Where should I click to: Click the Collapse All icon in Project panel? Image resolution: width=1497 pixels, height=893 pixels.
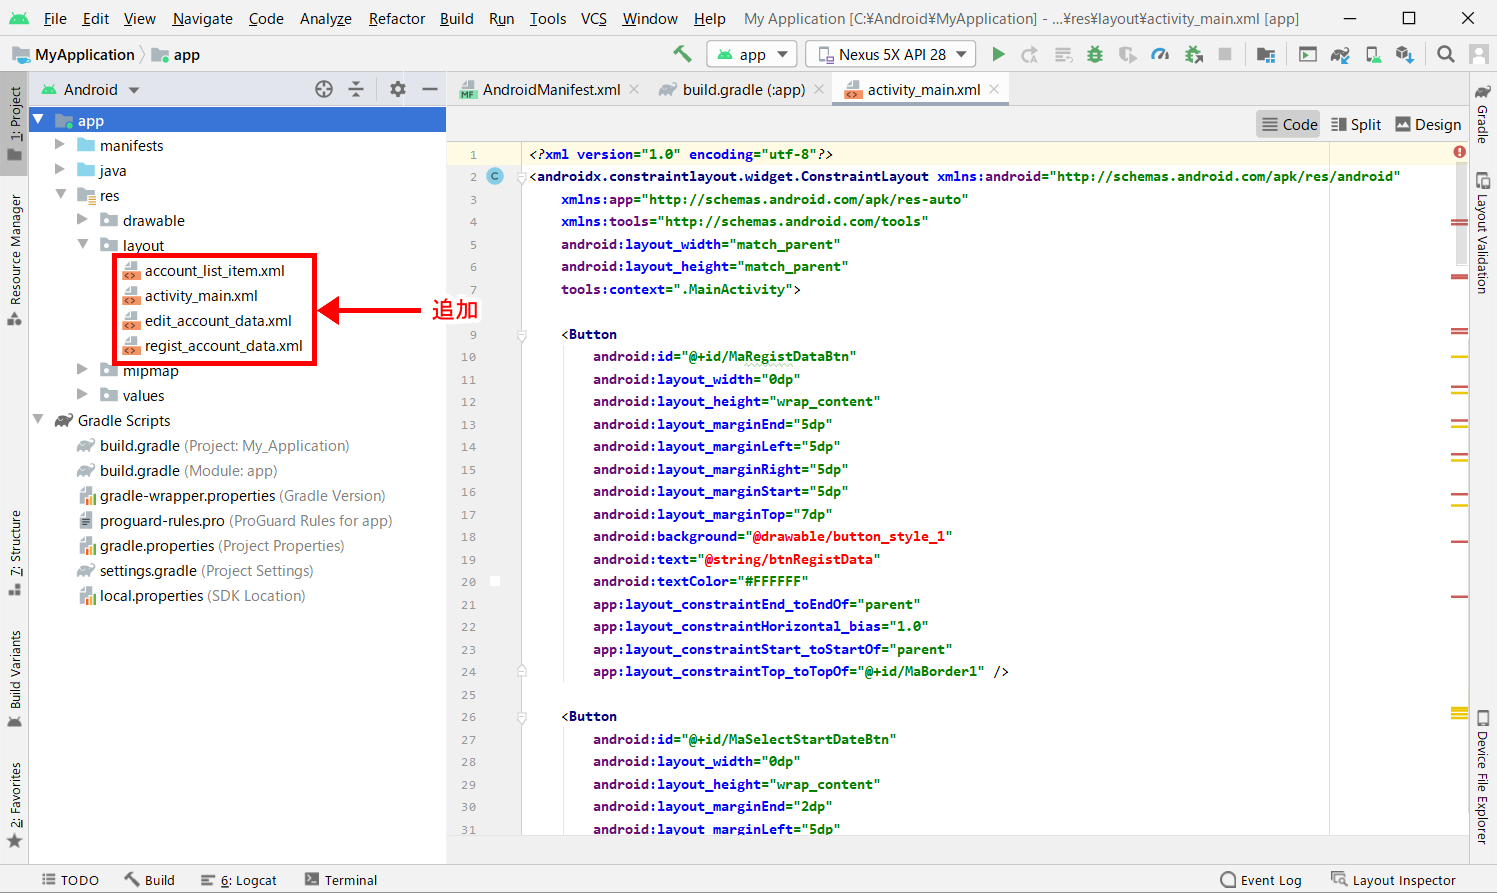point(356,89)
